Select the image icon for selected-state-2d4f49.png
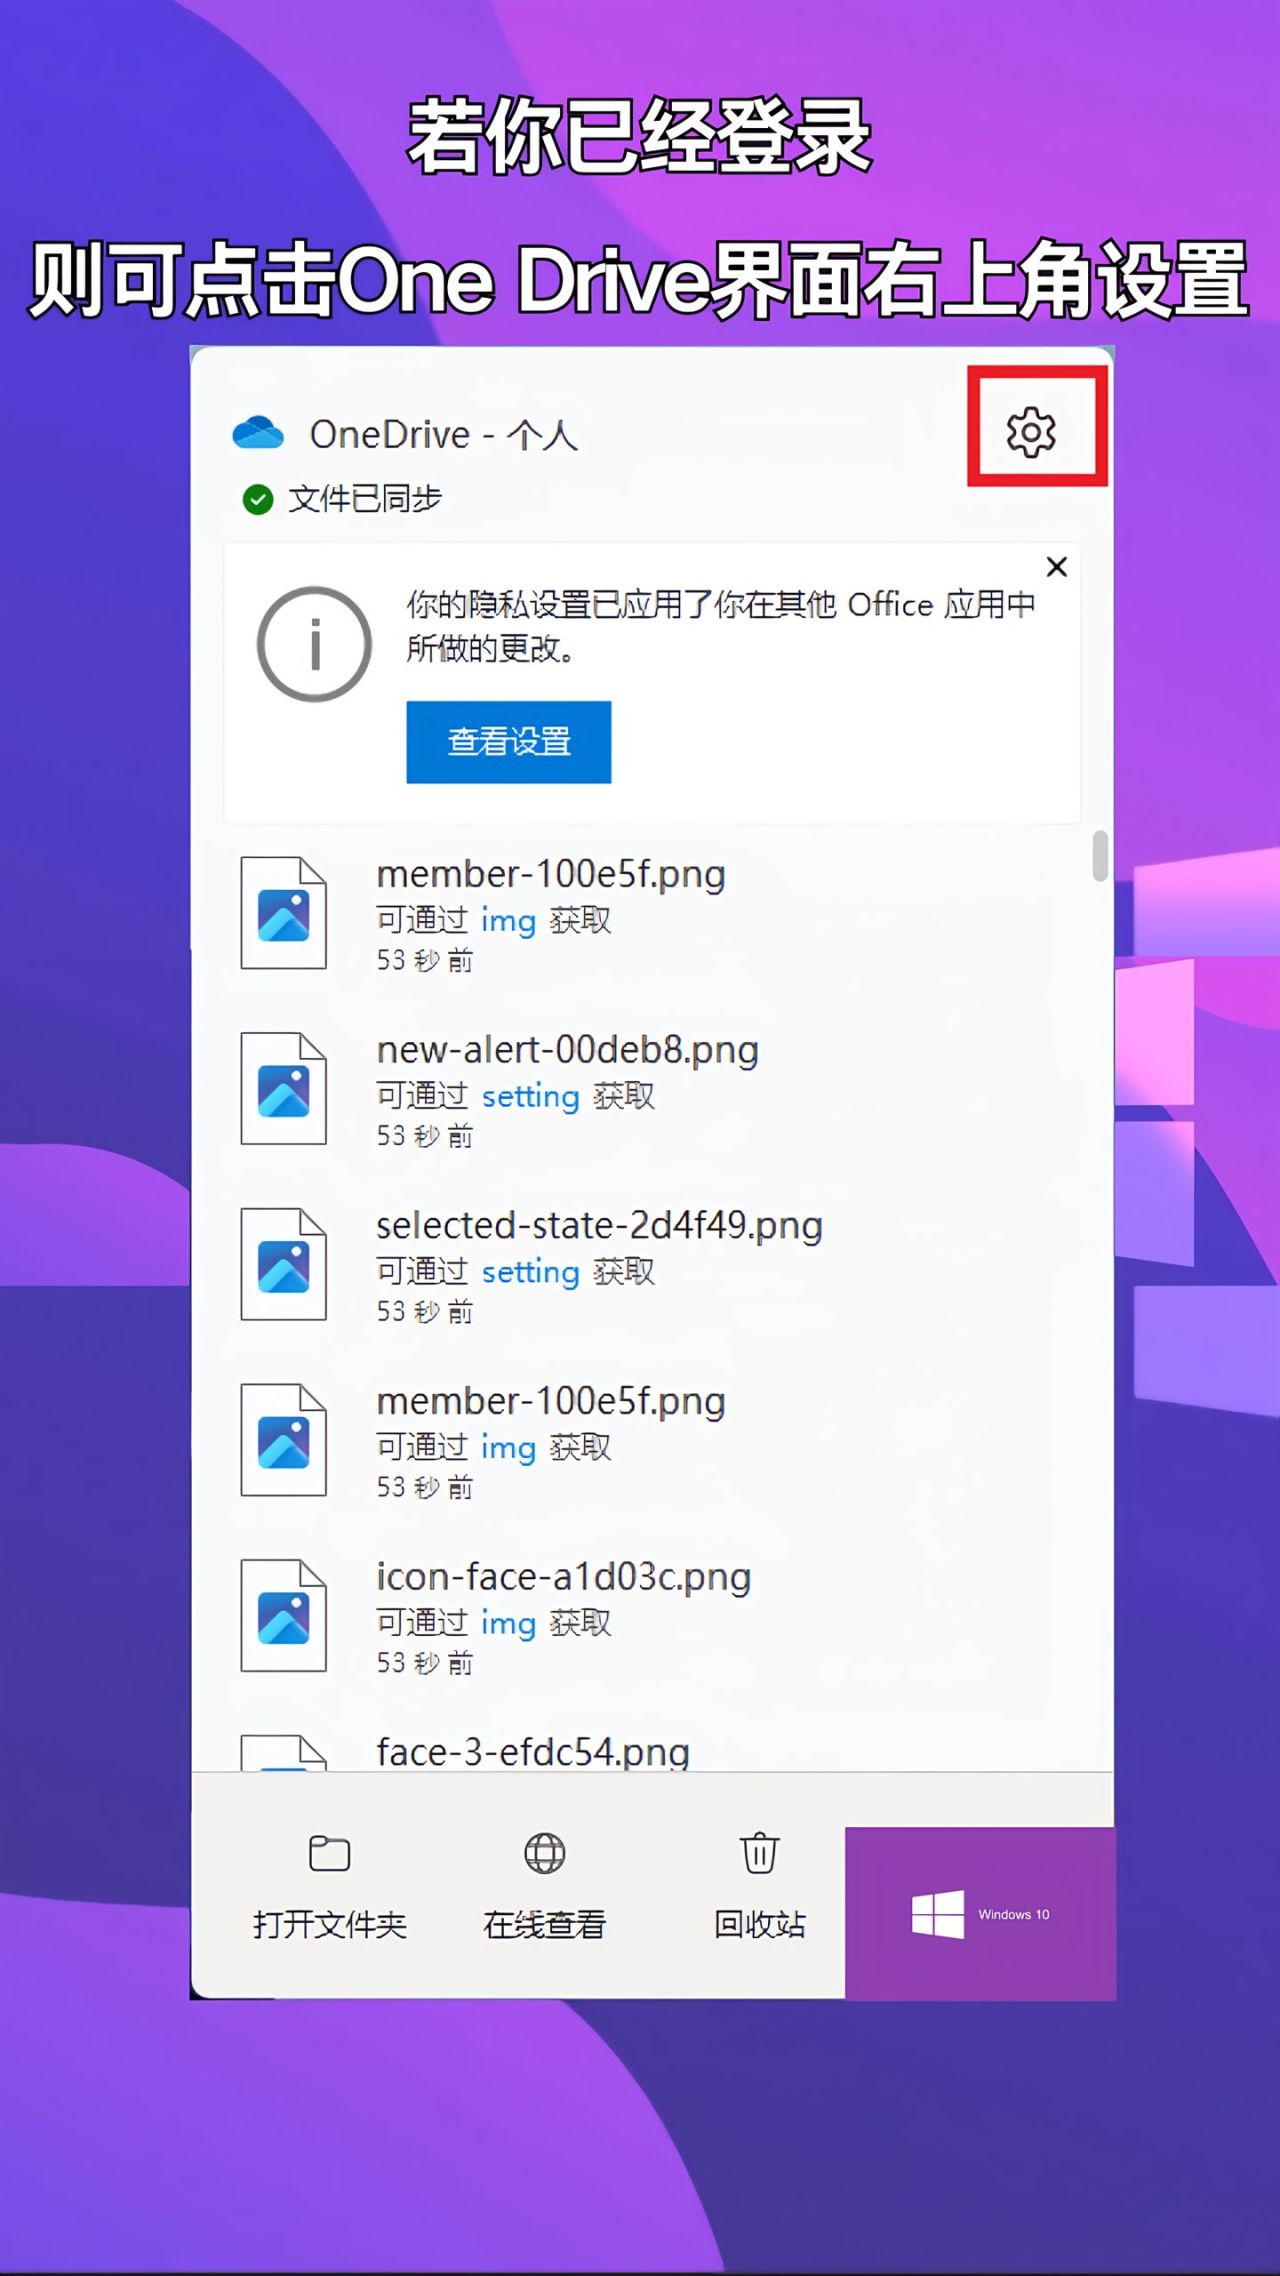The height and width of the screenshot is (2276, 1280). [284, 1265]
